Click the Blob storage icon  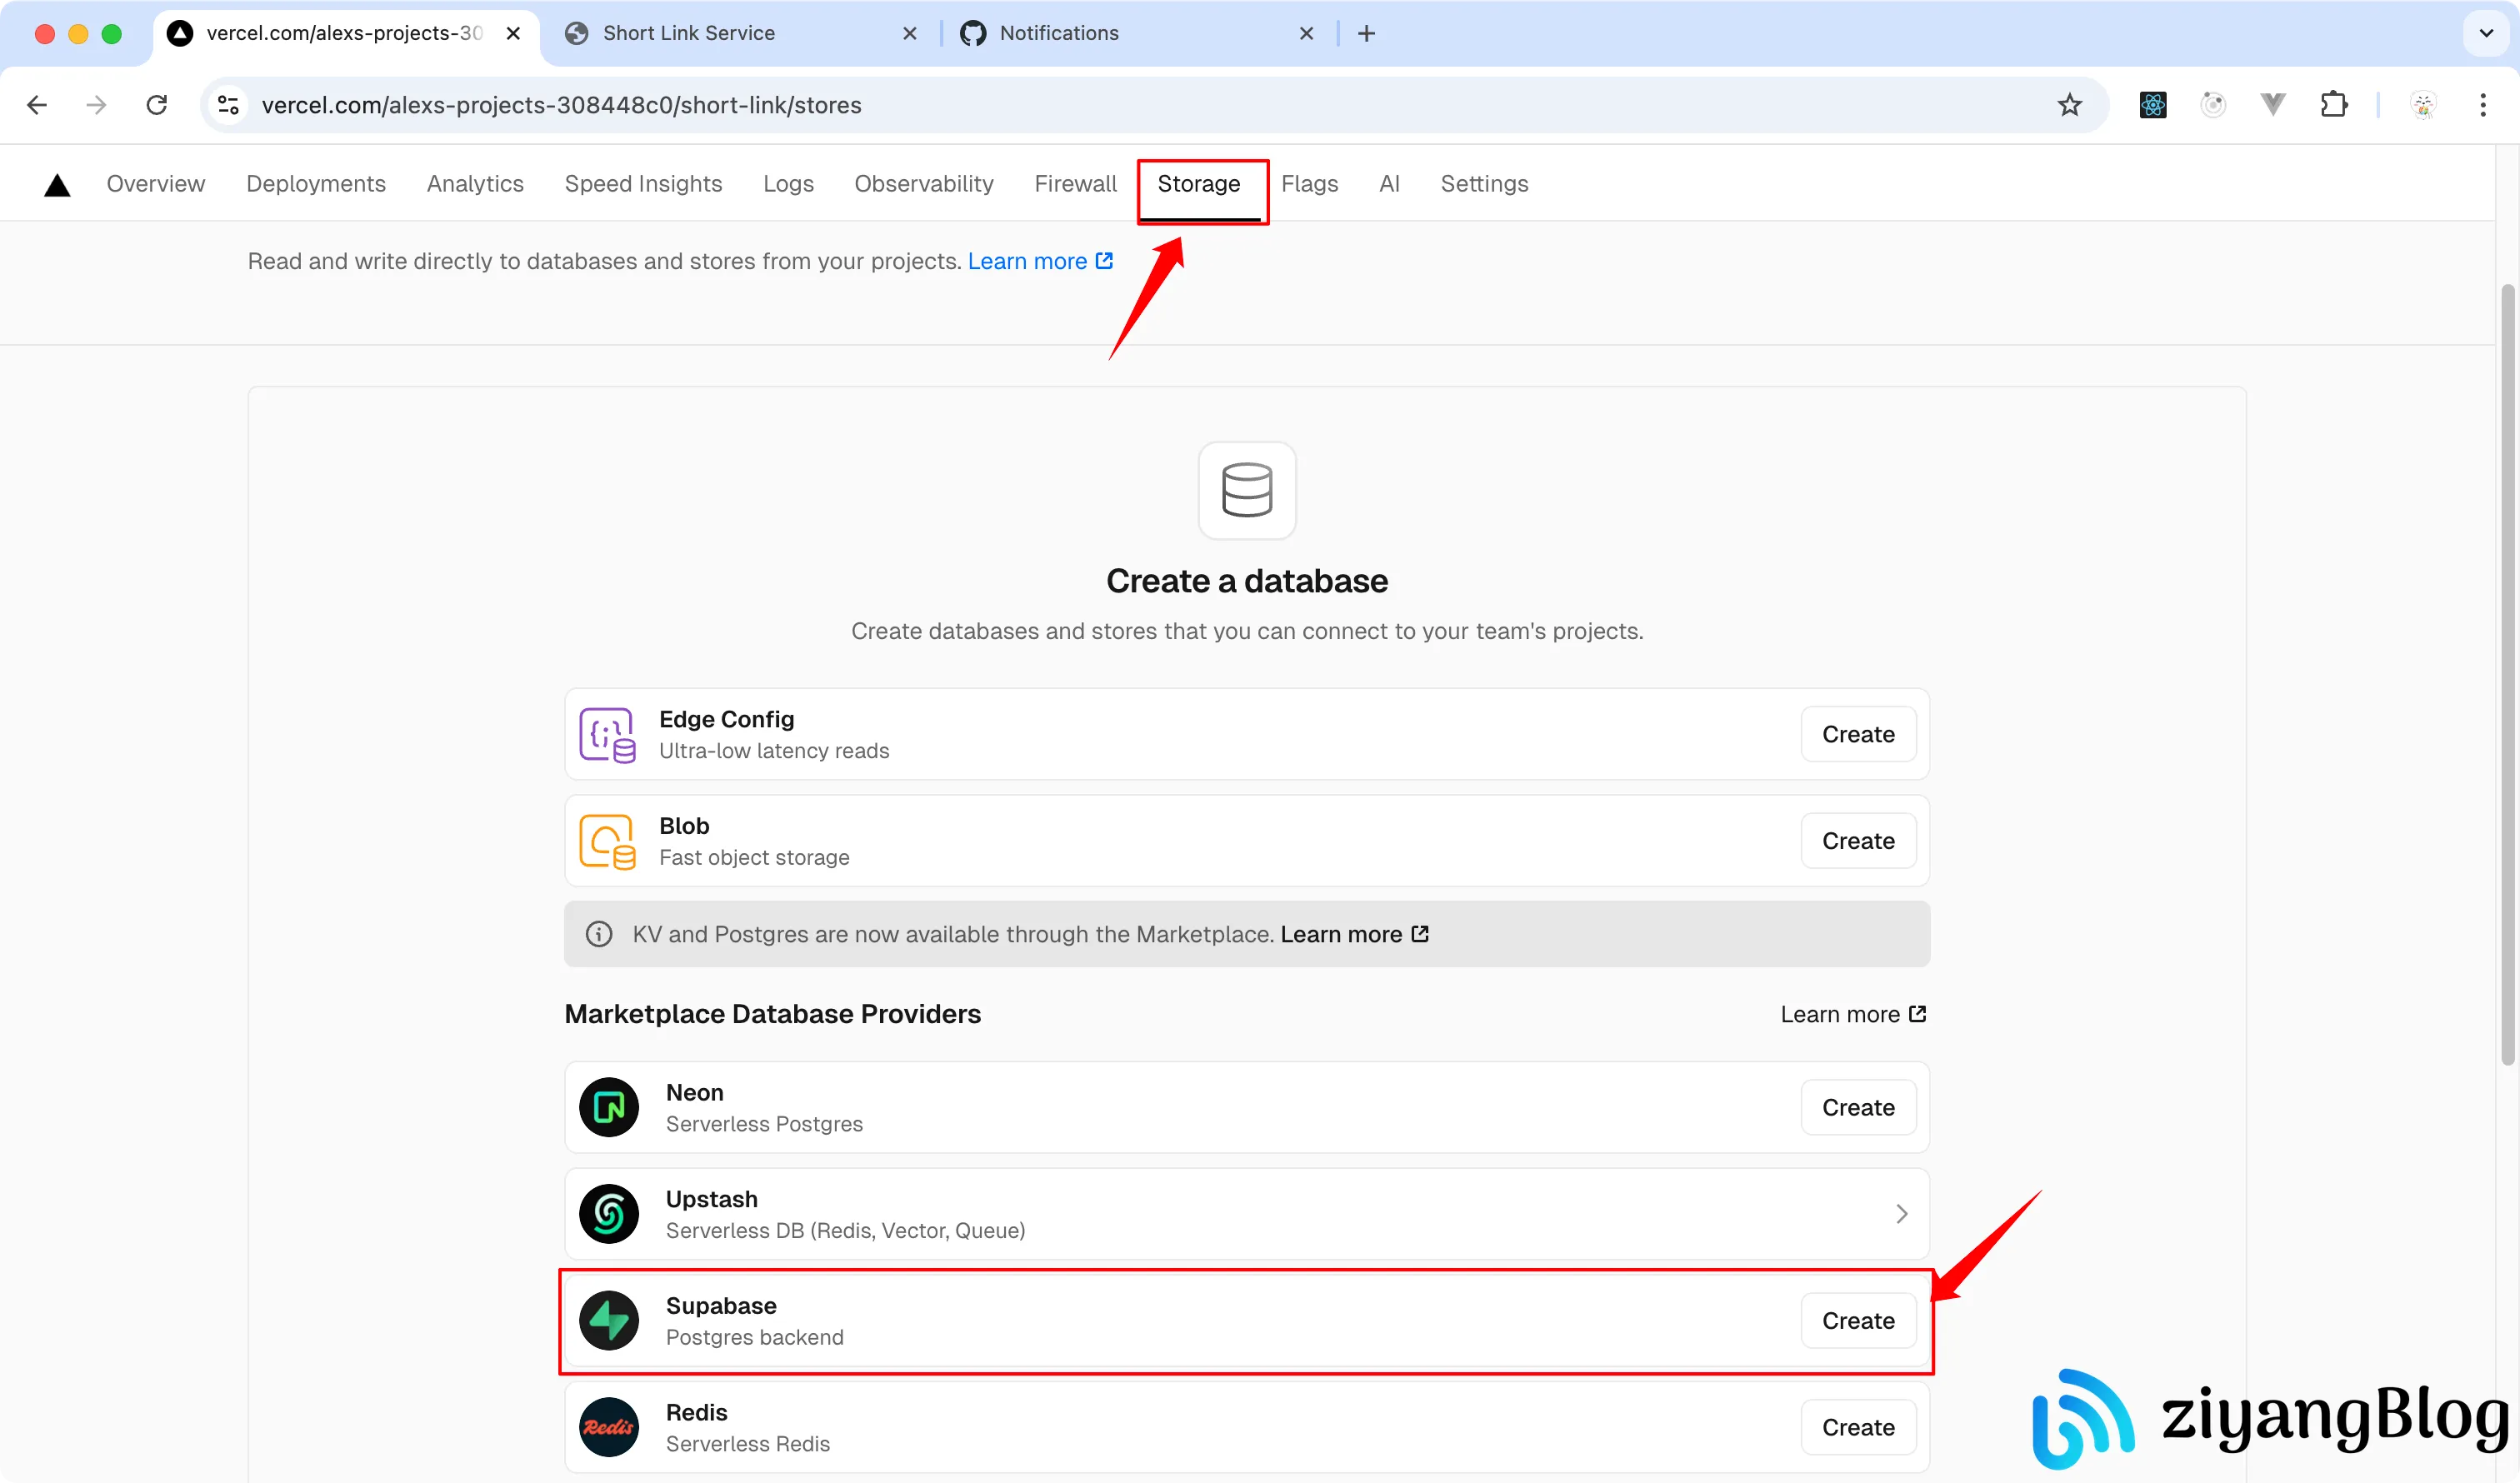click(x=608, y=841)
